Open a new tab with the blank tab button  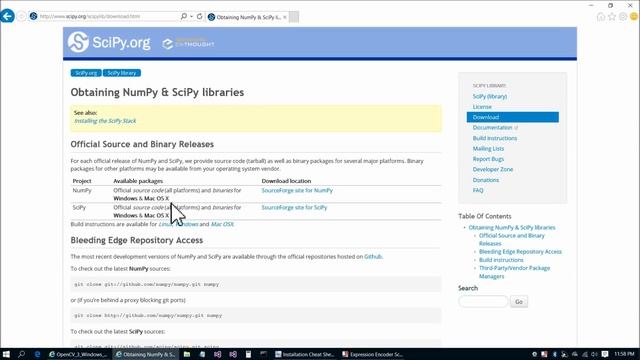(x=294, y=17)
